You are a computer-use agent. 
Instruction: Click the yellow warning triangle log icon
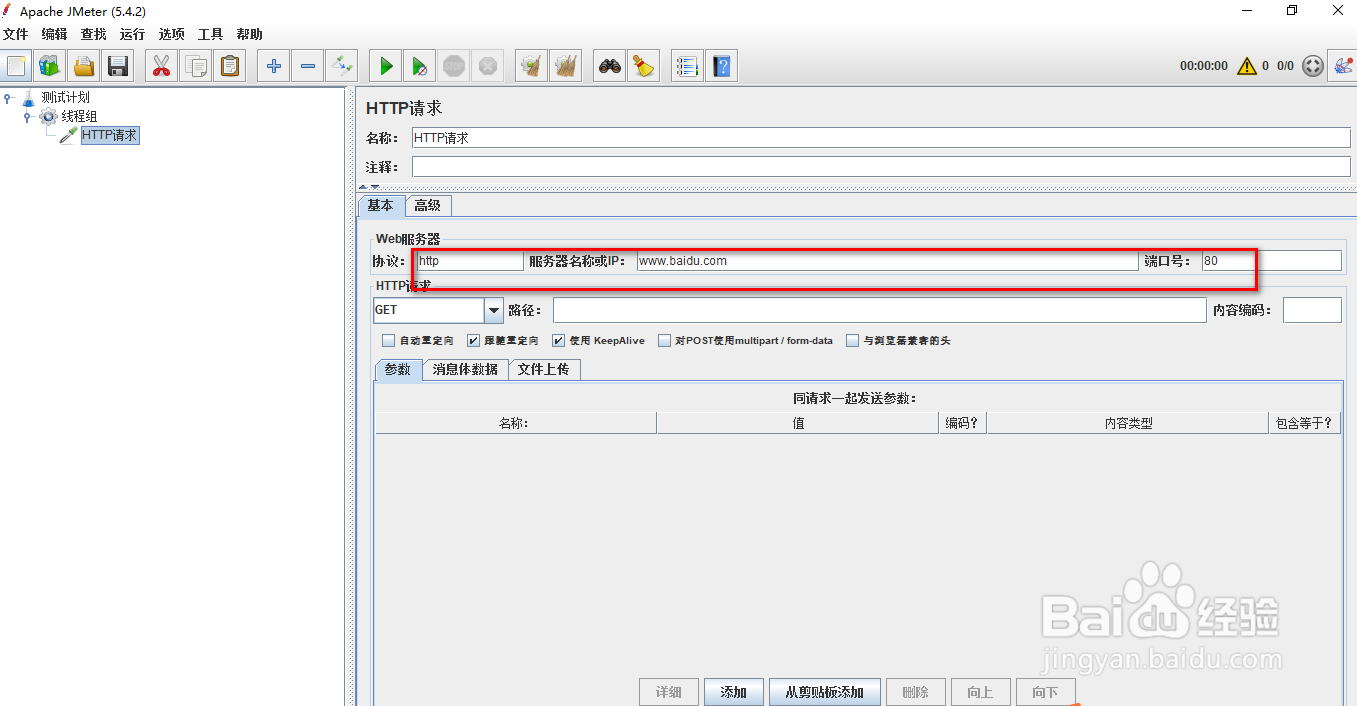(1247, 66)
